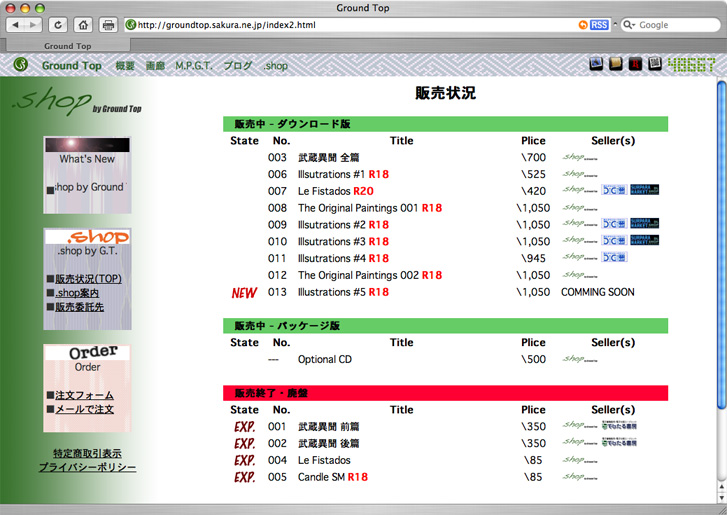Viewport: 727px width, 515px height.
Task: Click Surpara Market badge for Illustrations #2
Action: pyautogui.click(x=644, y=223)
